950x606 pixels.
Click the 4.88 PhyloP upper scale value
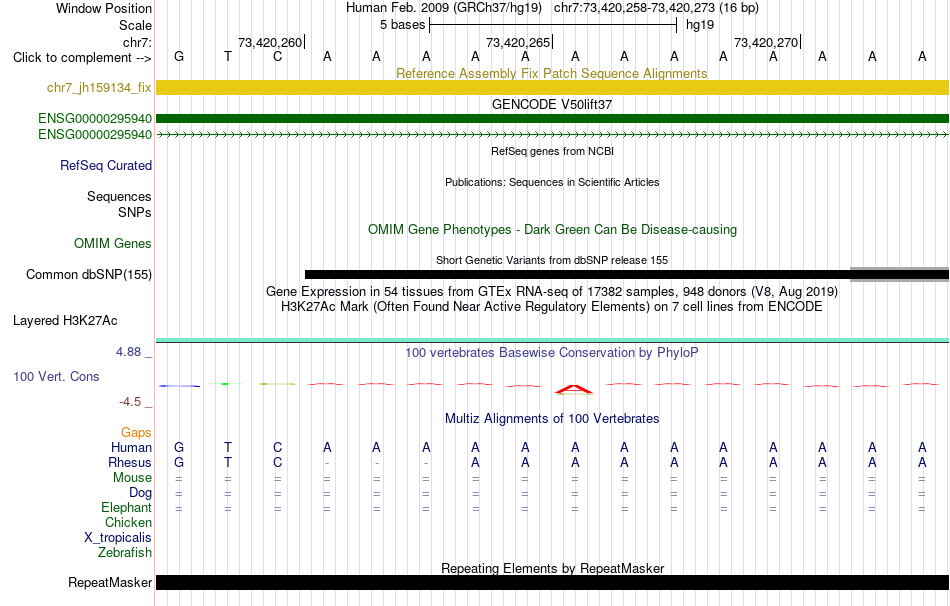click(128, 351)
